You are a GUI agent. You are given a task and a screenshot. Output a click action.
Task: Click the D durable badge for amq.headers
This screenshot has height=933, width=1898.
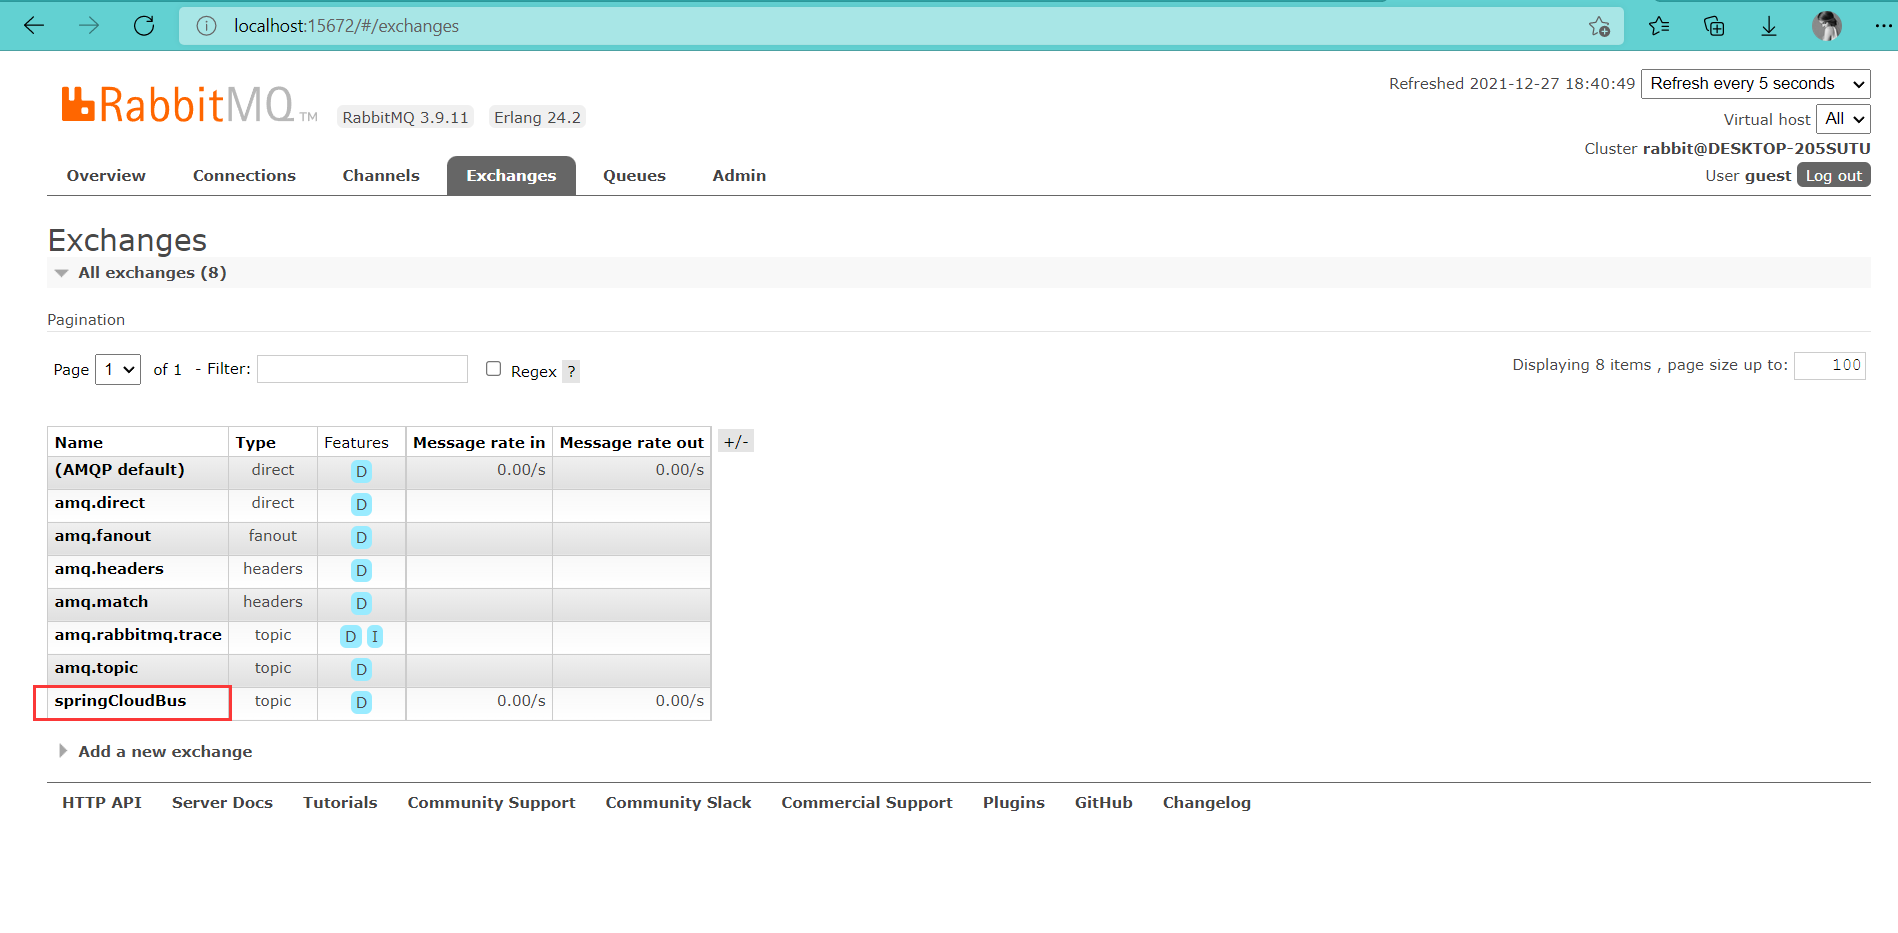[361, 570]
